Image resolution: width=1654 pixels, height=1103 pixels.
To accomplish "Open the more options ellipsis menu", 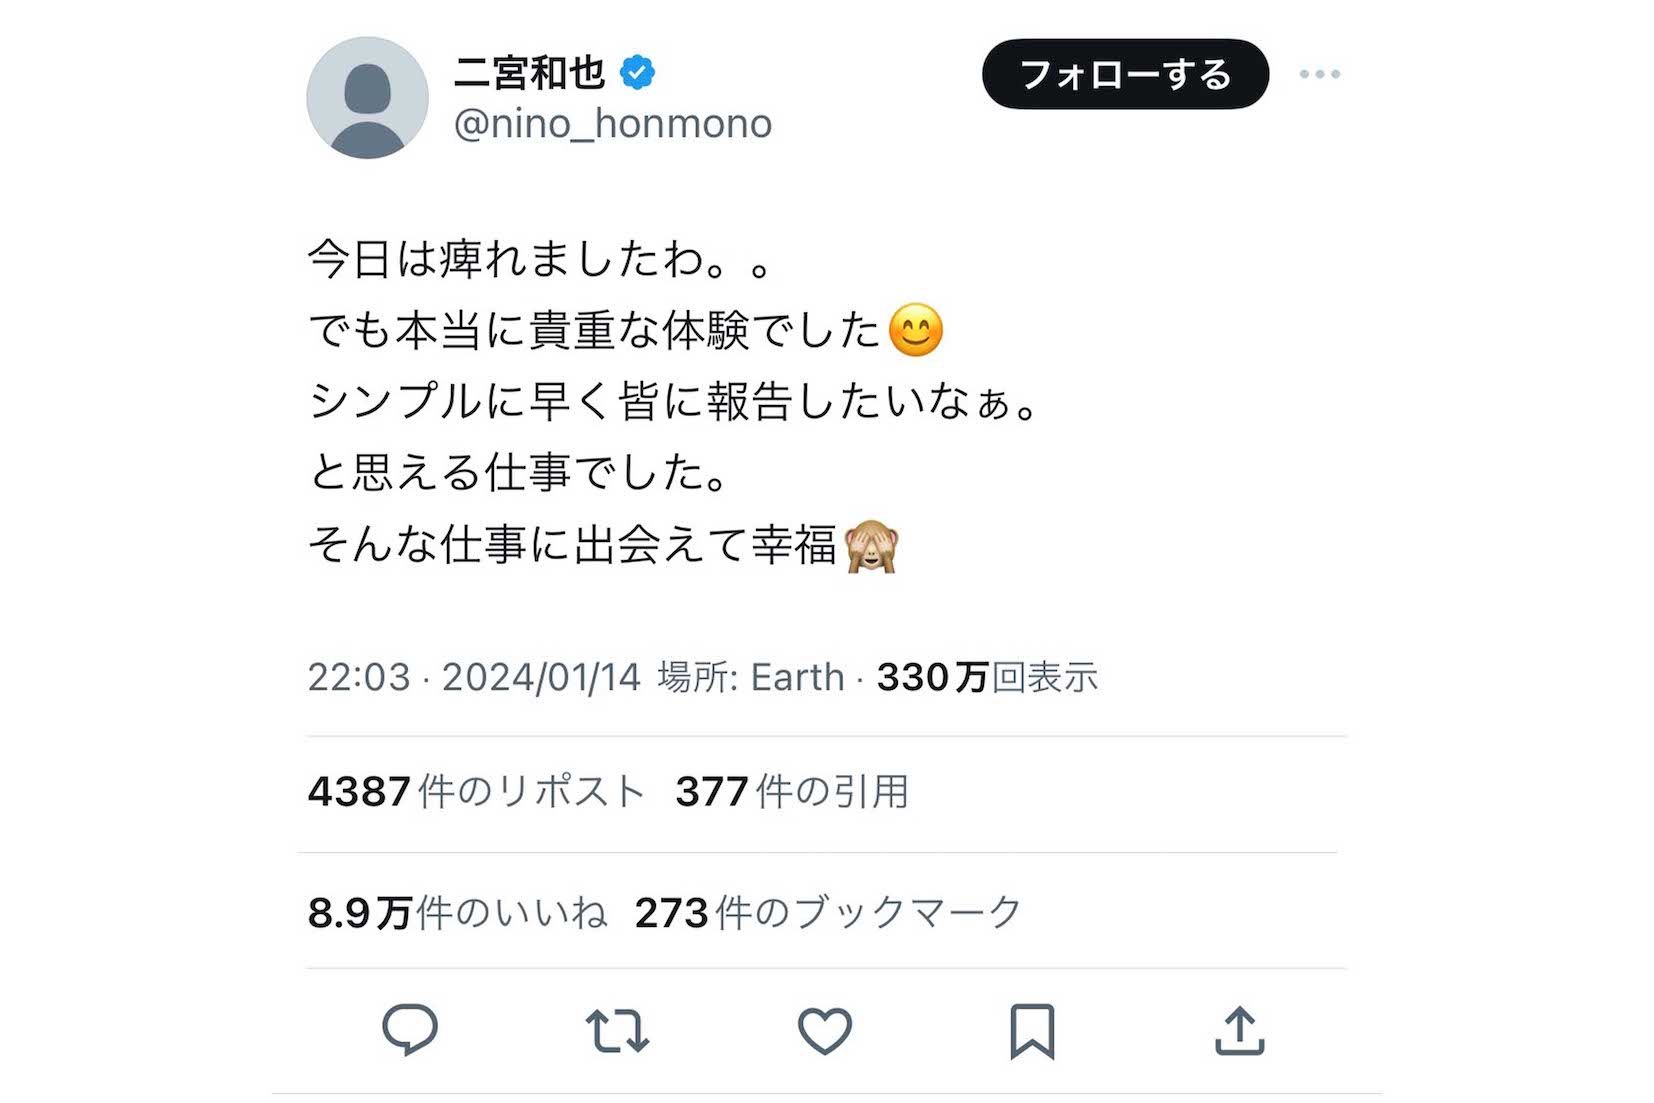I will tap(1322, 72).
